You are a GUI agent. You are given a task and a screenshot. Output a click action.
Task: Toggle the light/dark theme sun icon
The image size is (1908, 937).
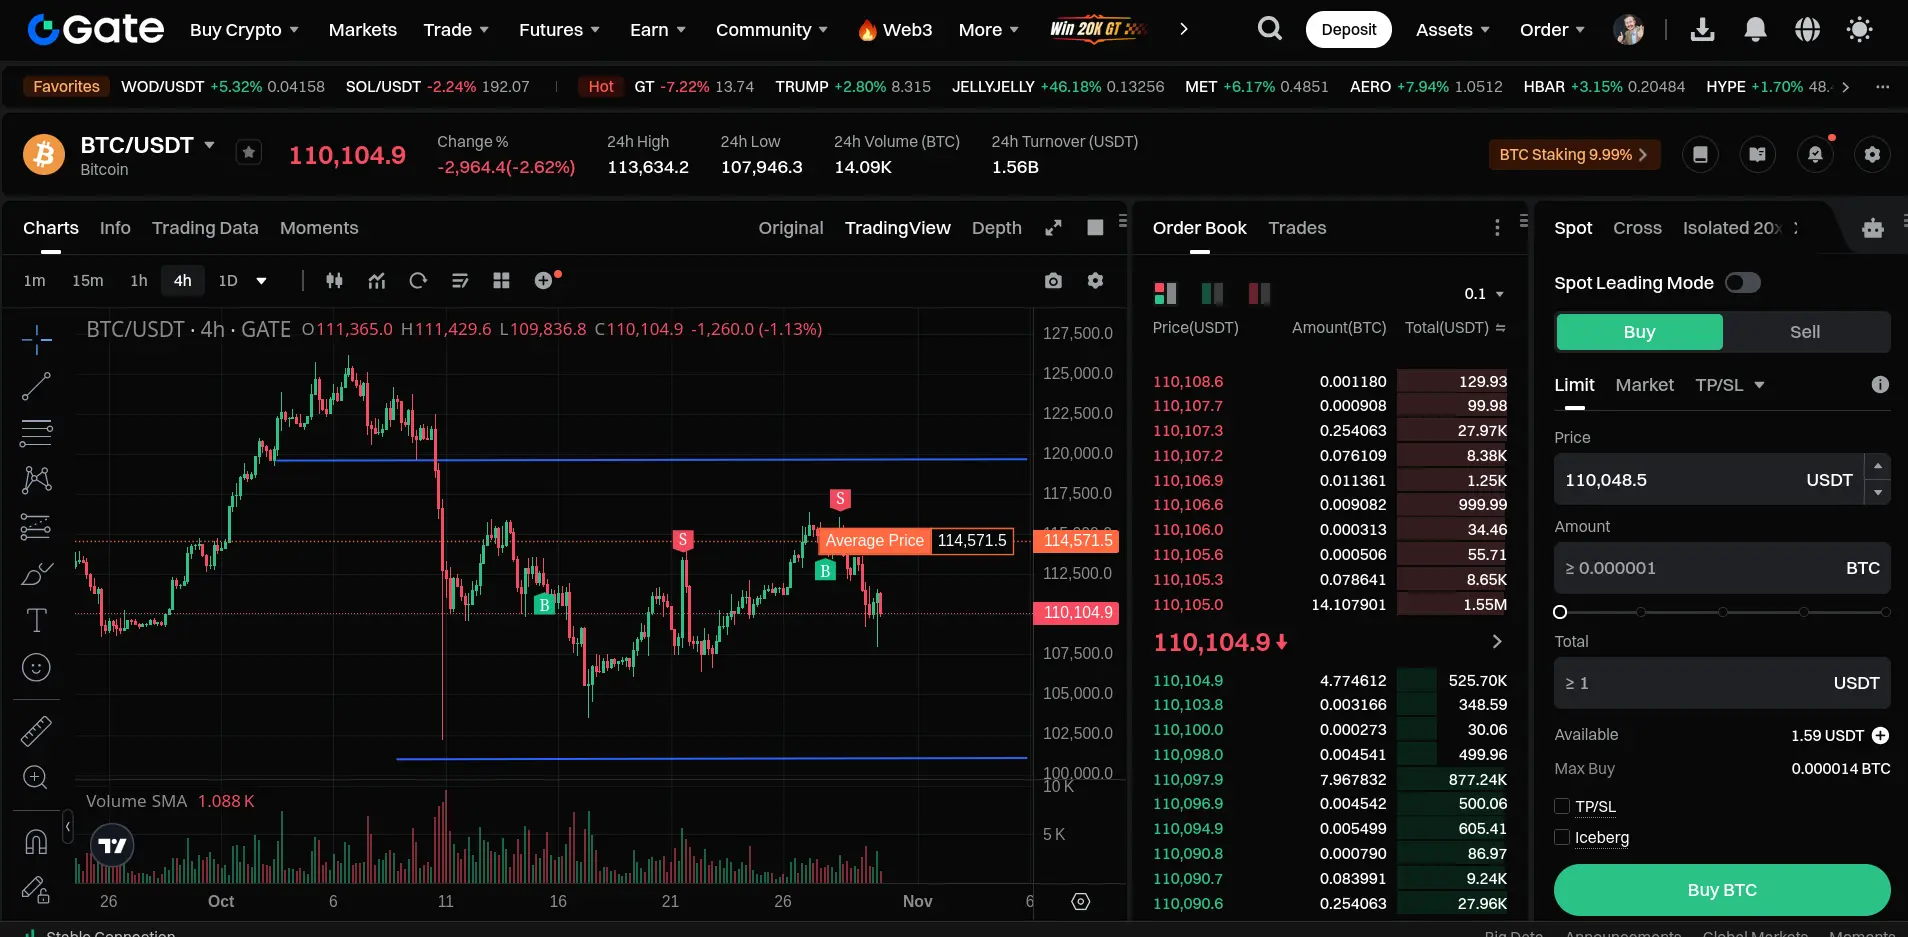click(x=1860, y=30)
